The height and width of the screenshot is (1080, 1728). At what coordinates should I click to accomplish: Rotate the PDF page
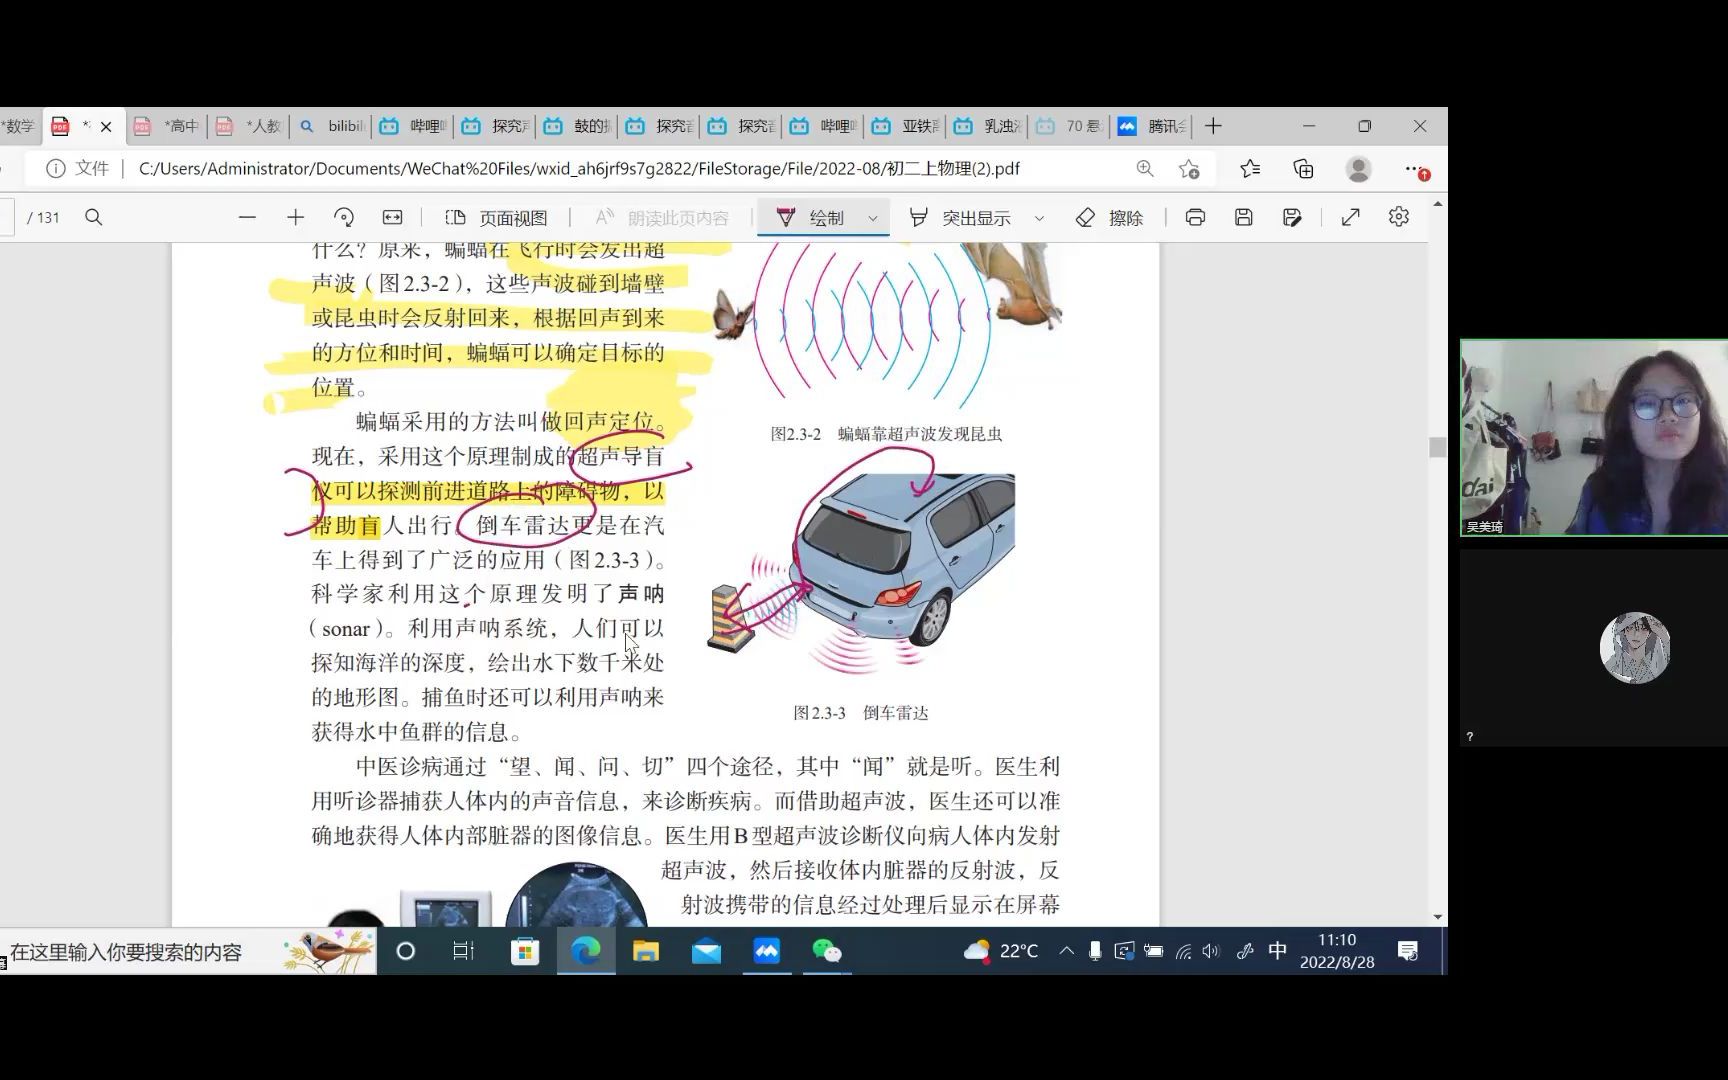click(344, 217)
